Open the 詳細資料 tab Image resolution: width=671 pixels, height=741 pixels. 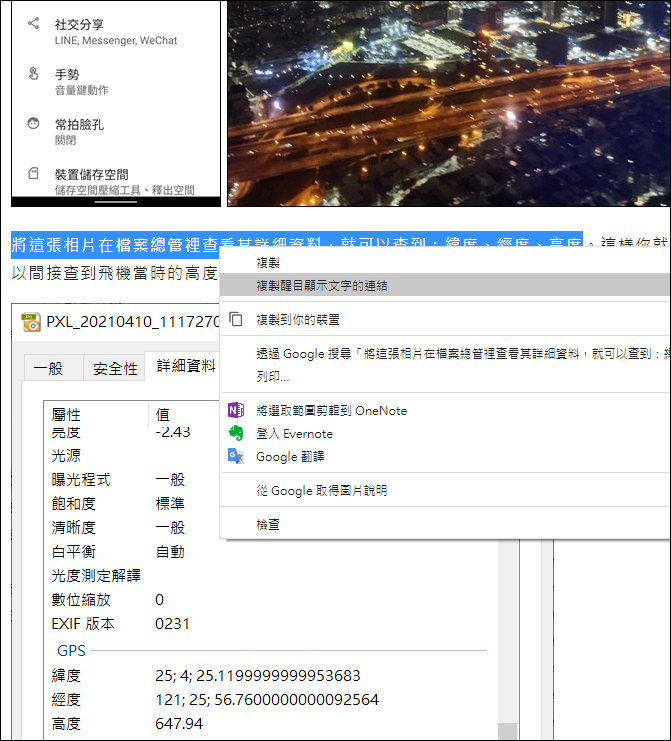(182, 366)
